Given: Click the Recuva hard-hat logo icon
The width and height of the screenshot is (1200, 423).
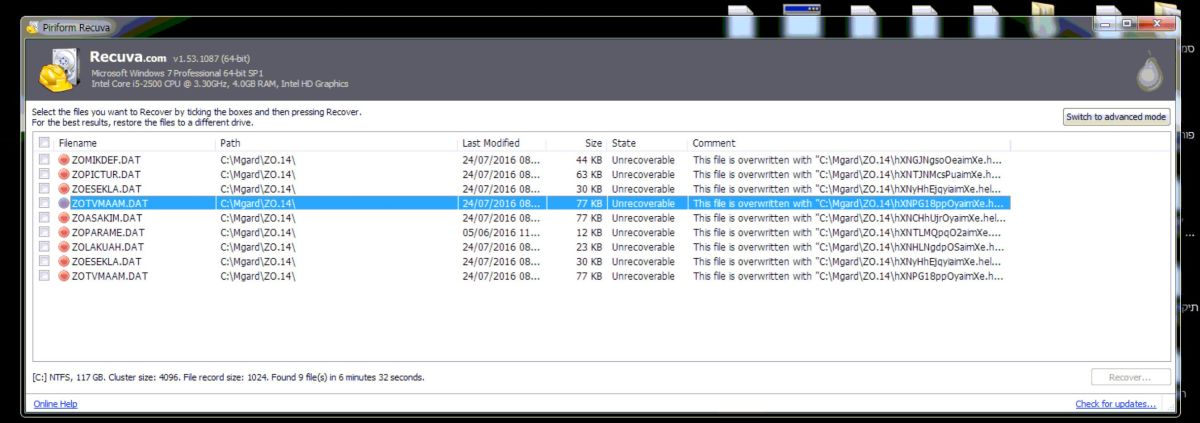Looking at the screenshot, I should (60, 71).
